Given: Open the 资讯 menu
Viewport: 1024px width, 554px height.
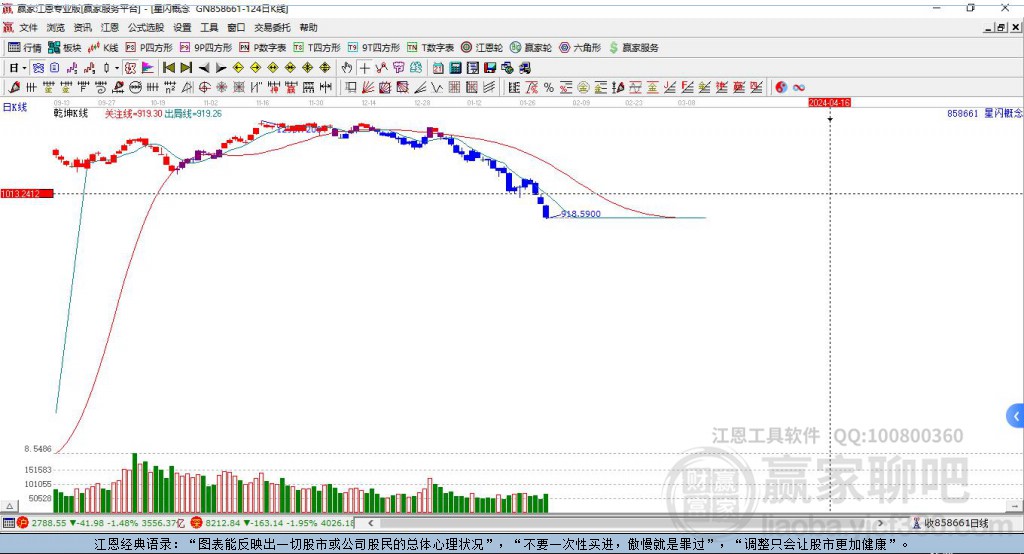Looking at the screenshot, I should point(82,27).
